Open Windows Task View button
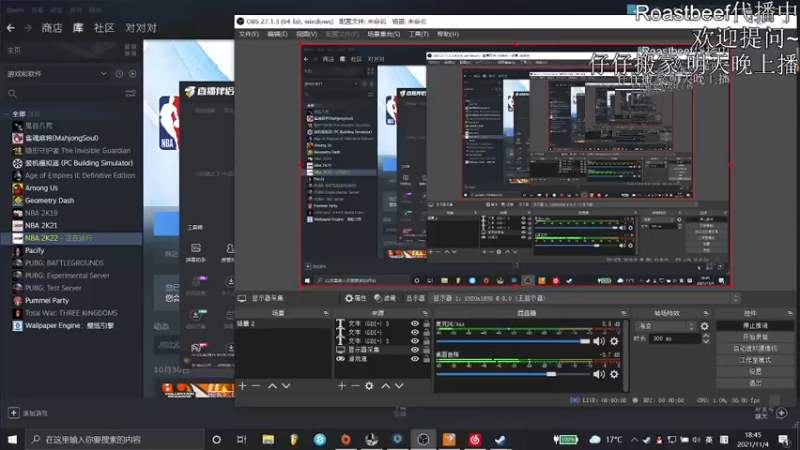The width and height of the screenshot is (800, 450). (242, 439)
